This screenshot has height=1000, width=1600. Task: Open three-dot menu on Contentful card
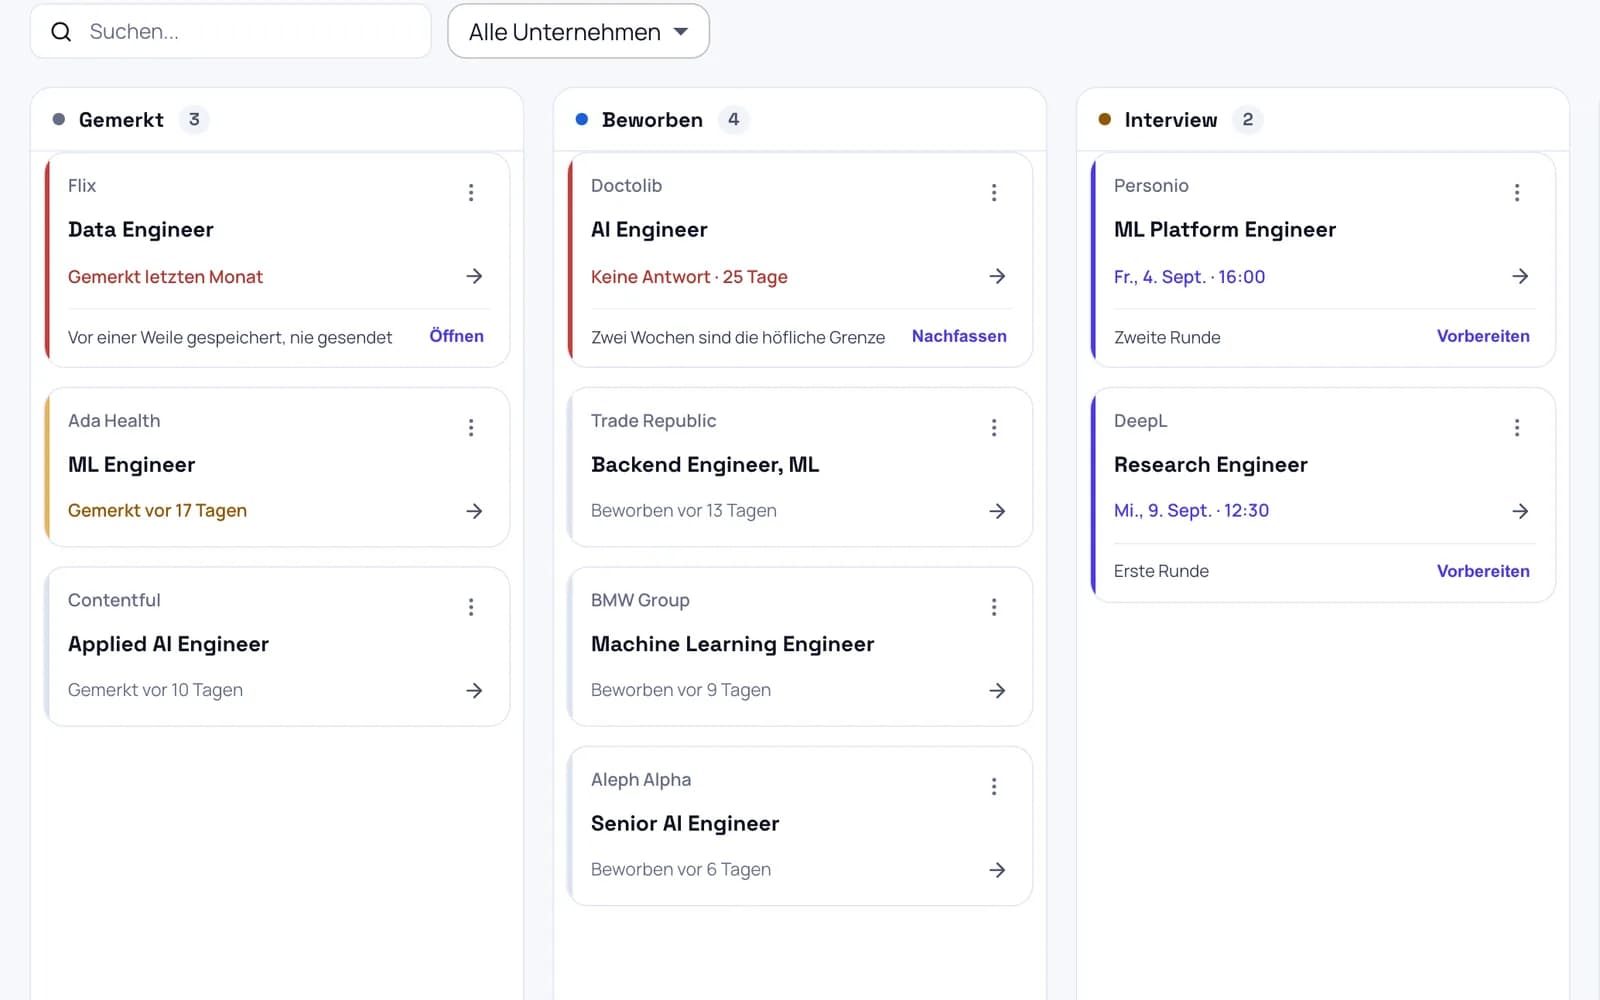(x=471, y=607)
